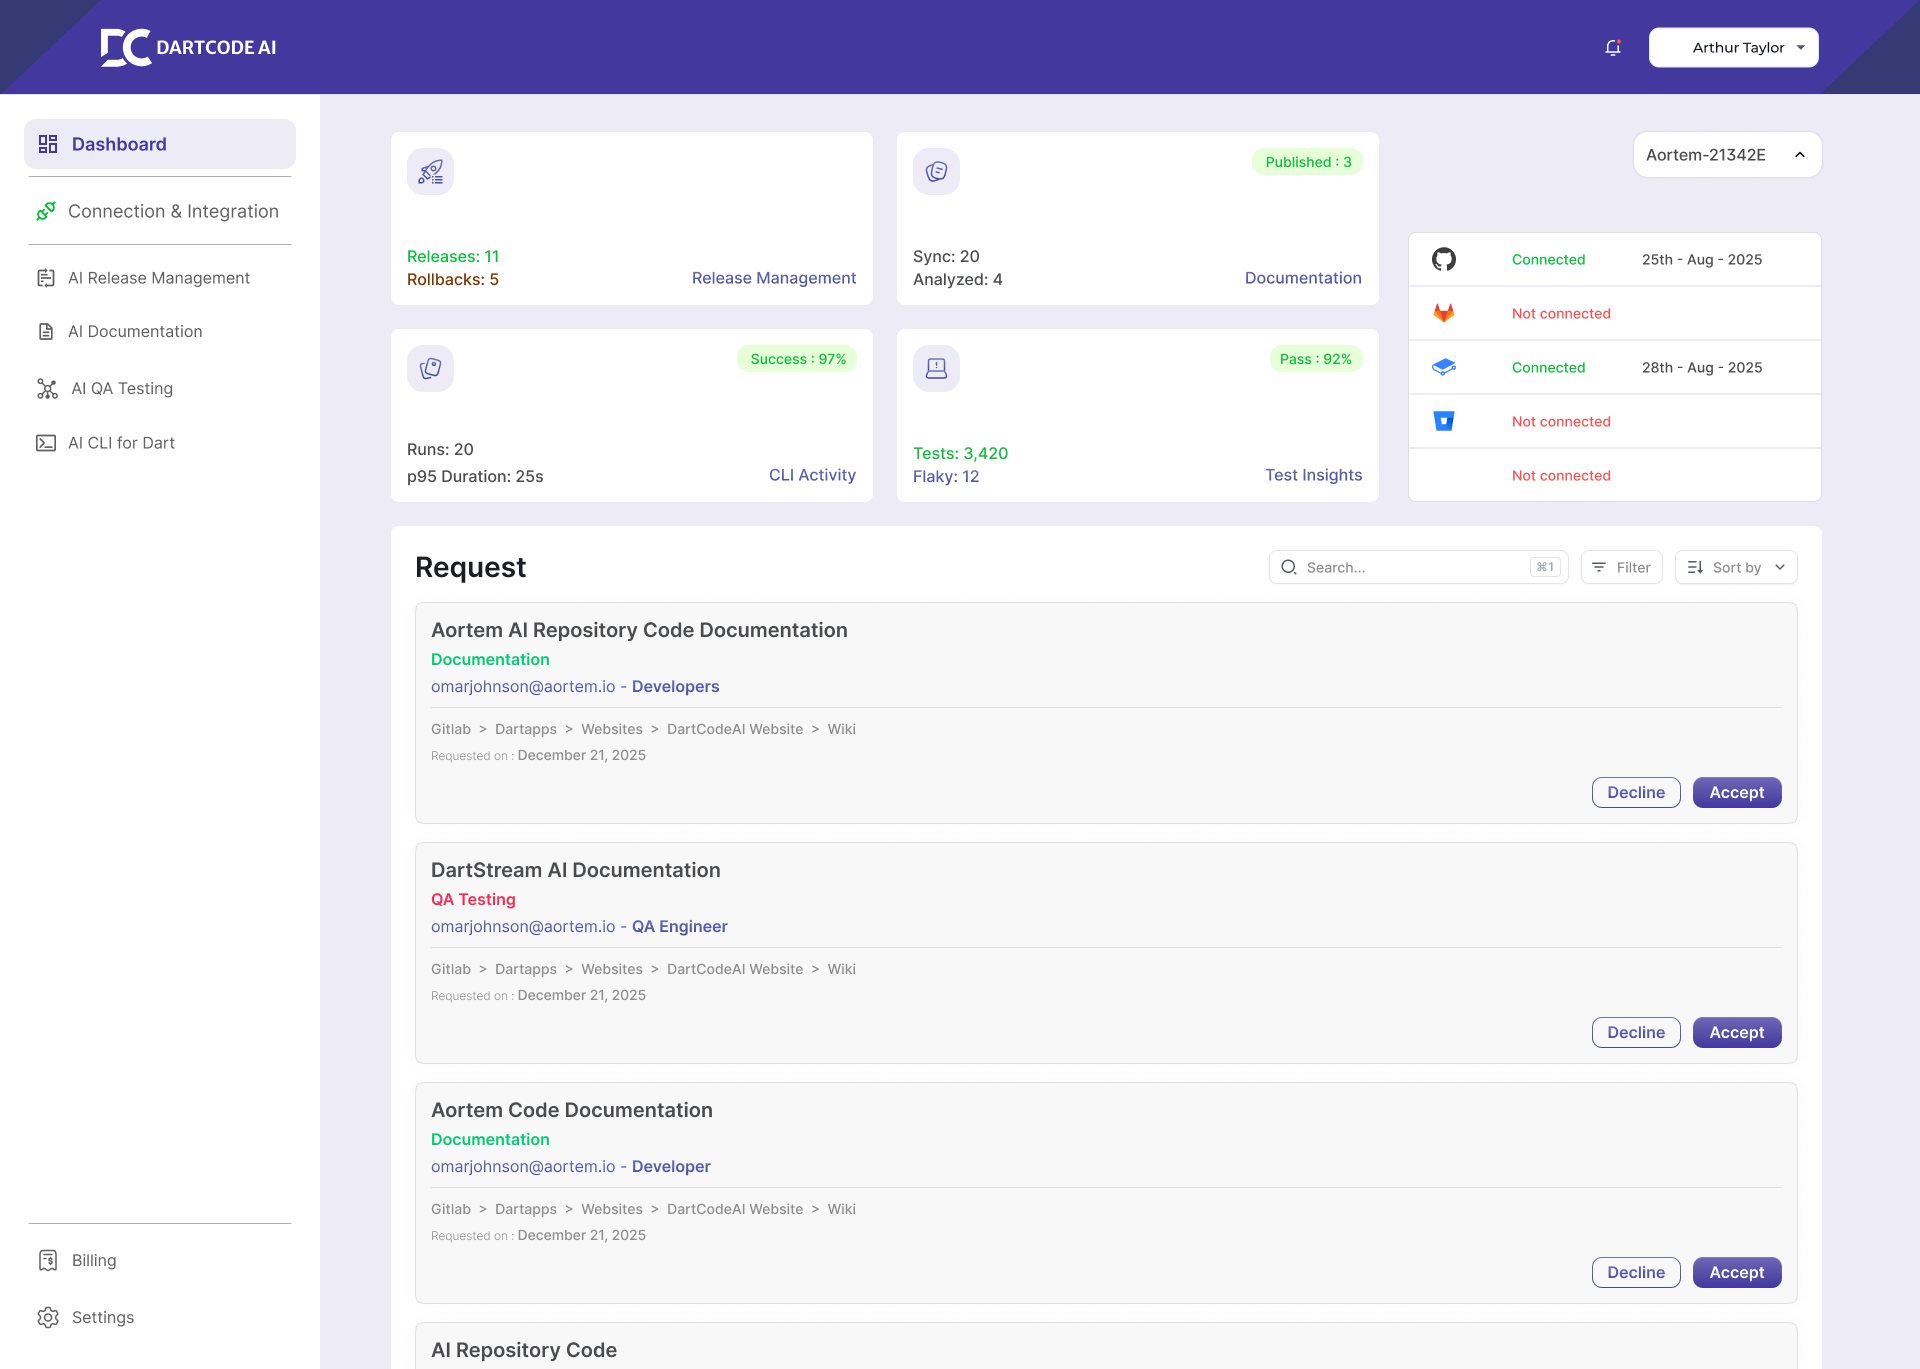Click the Billing receipt icon
Viewport: 1920px width, 1369px height.
click(x=48, y=1260)
